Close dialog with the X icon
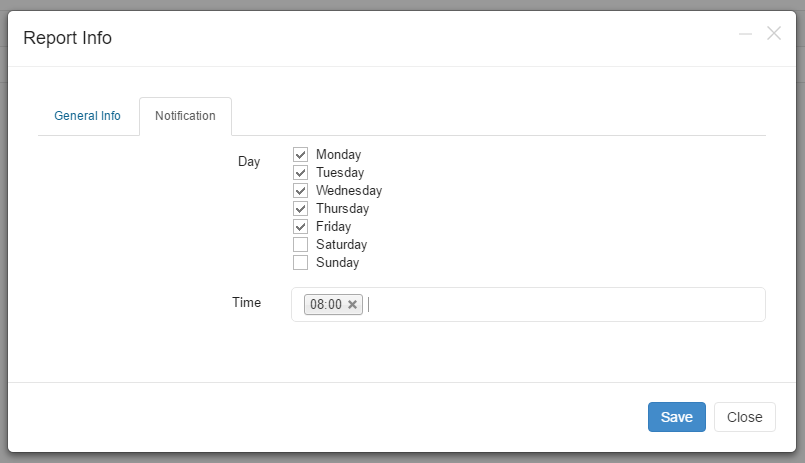 (774, 33)
